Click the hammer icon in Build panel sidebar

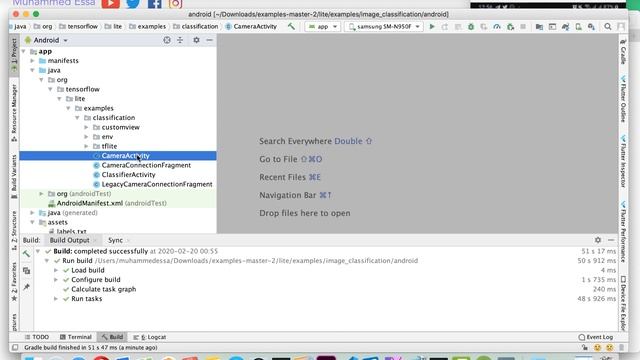pyautogui.click(x=26, y=254)
